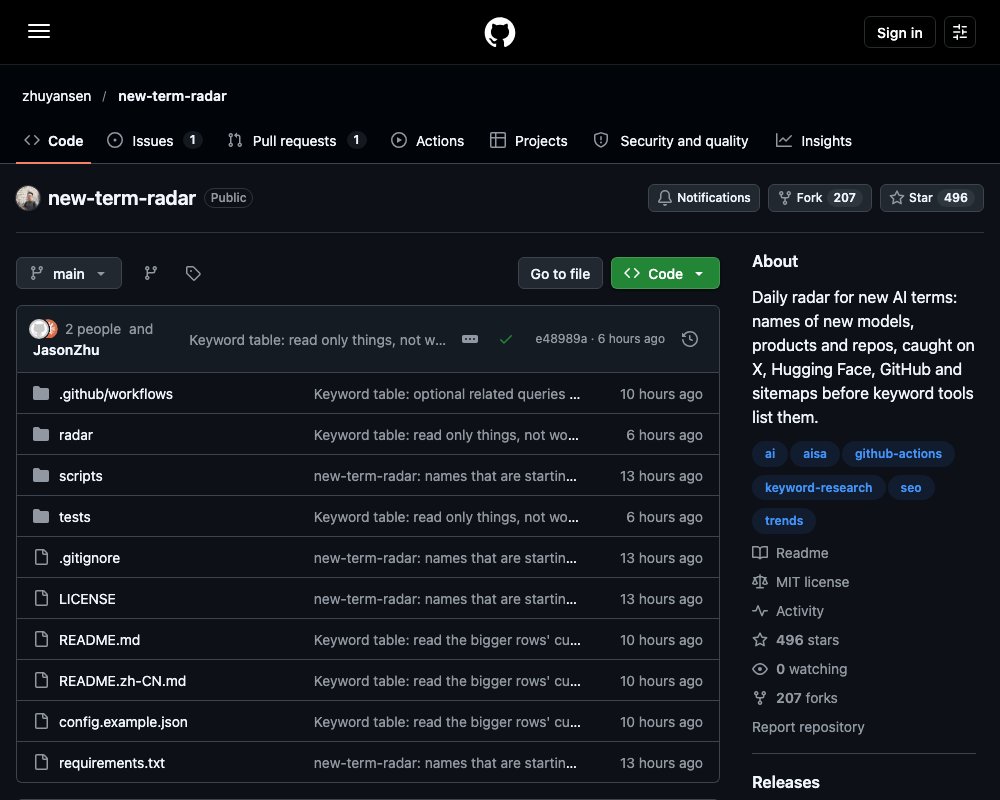Screen dimensions: 1000x800
Task: Open the LICENSE file
Action: 87,599
